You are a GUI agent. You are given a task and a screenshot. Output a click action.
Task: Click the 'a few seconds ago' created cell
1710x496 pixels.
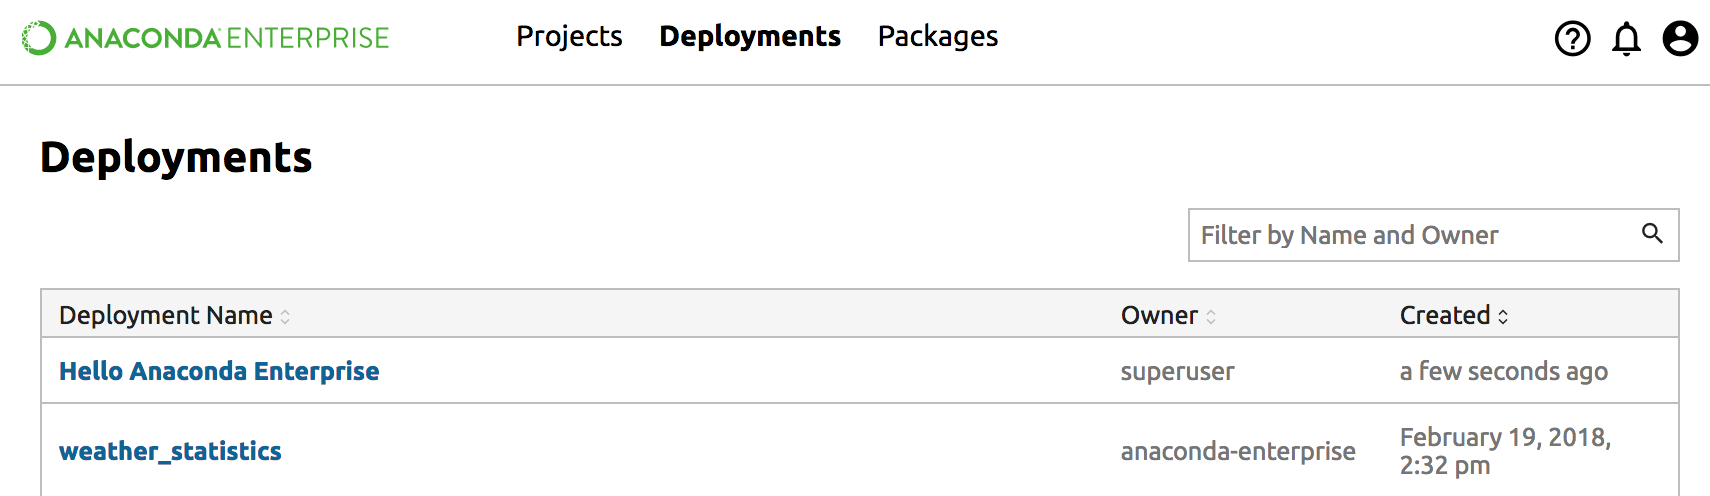[1503, 371]
